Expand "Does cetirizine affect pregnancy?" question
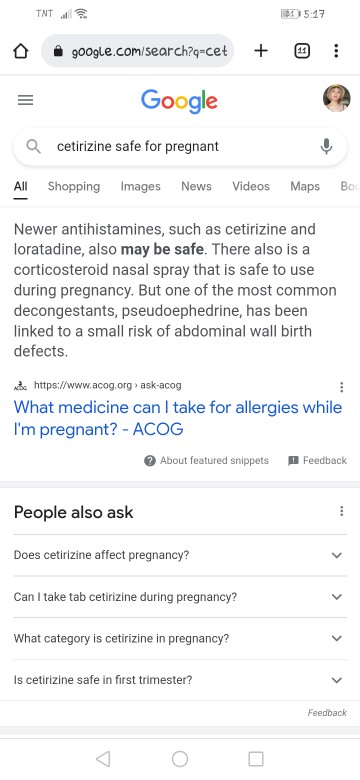Image resolution: width=360 pixels, height=780 pixels. coord(180,555)
